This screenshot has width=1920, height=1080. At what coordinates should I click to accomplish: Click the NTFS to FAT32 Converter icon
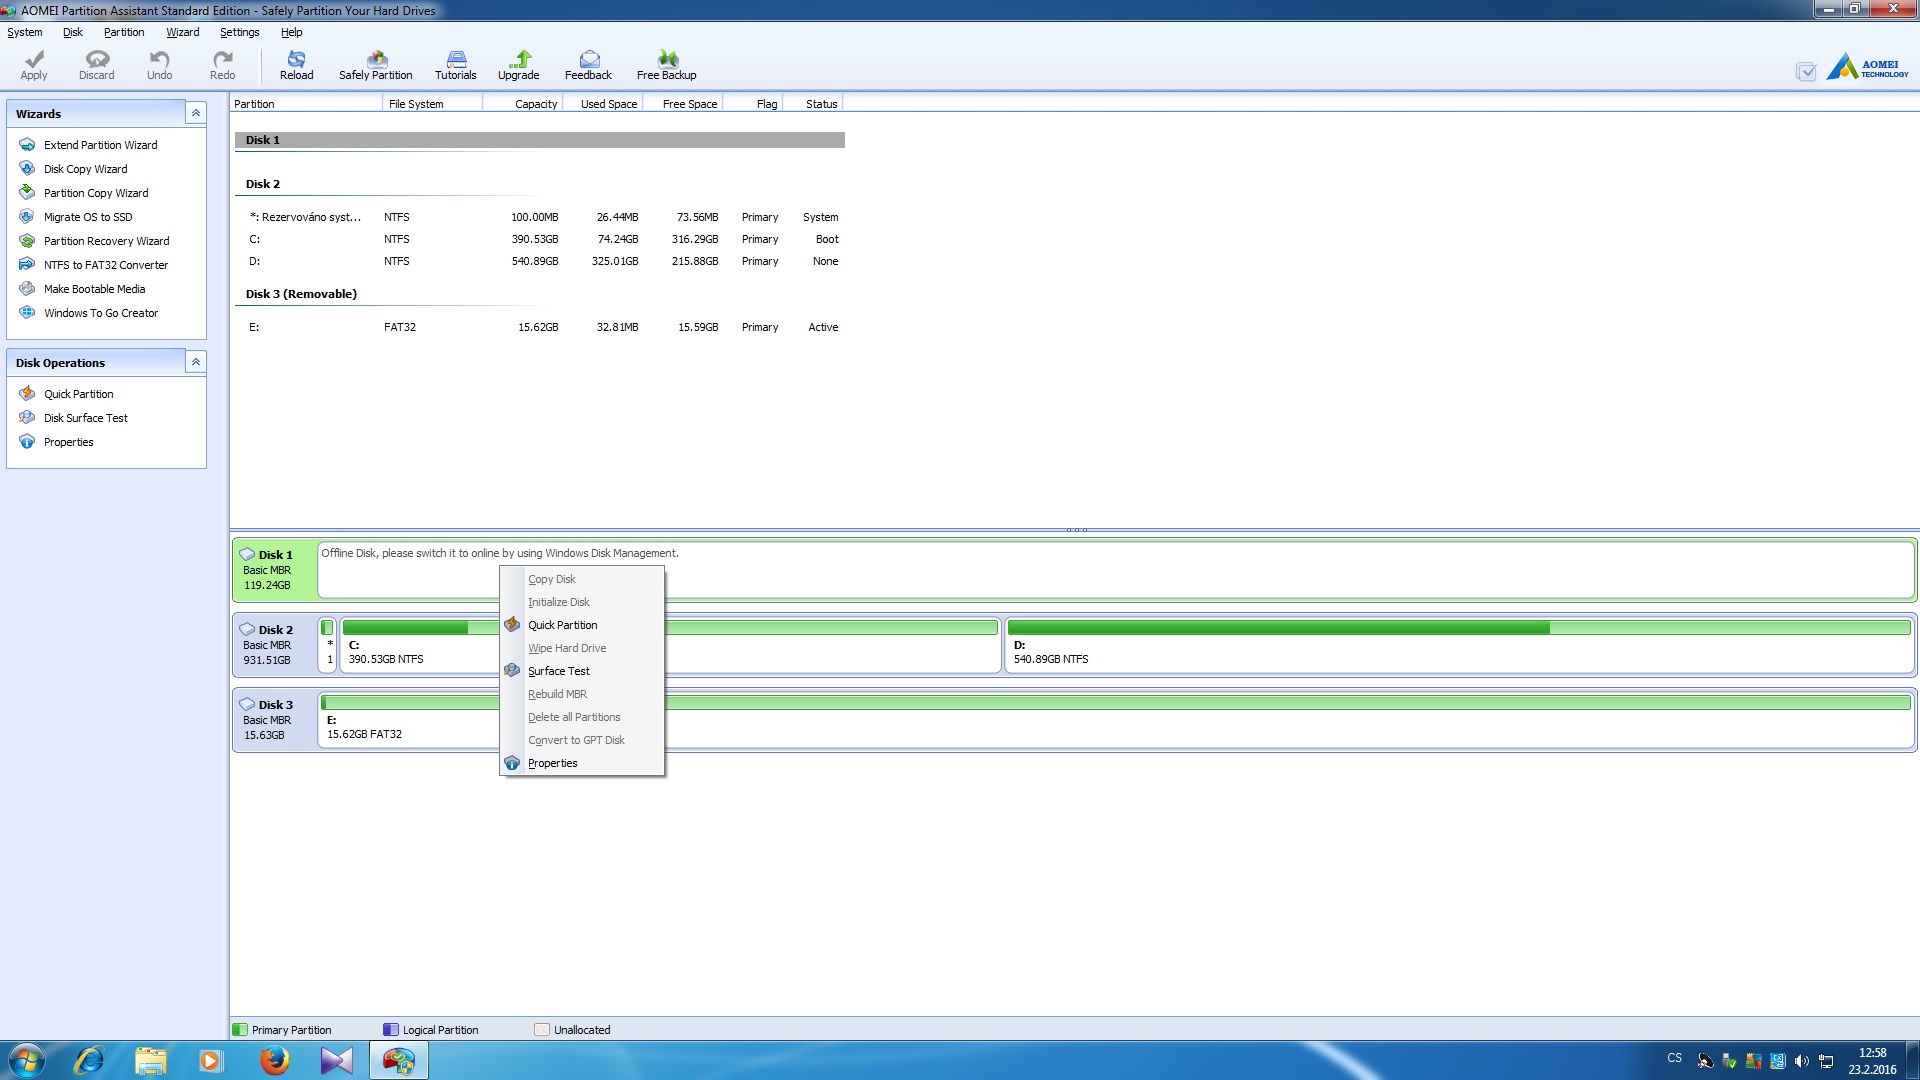[x=27, y=265]
